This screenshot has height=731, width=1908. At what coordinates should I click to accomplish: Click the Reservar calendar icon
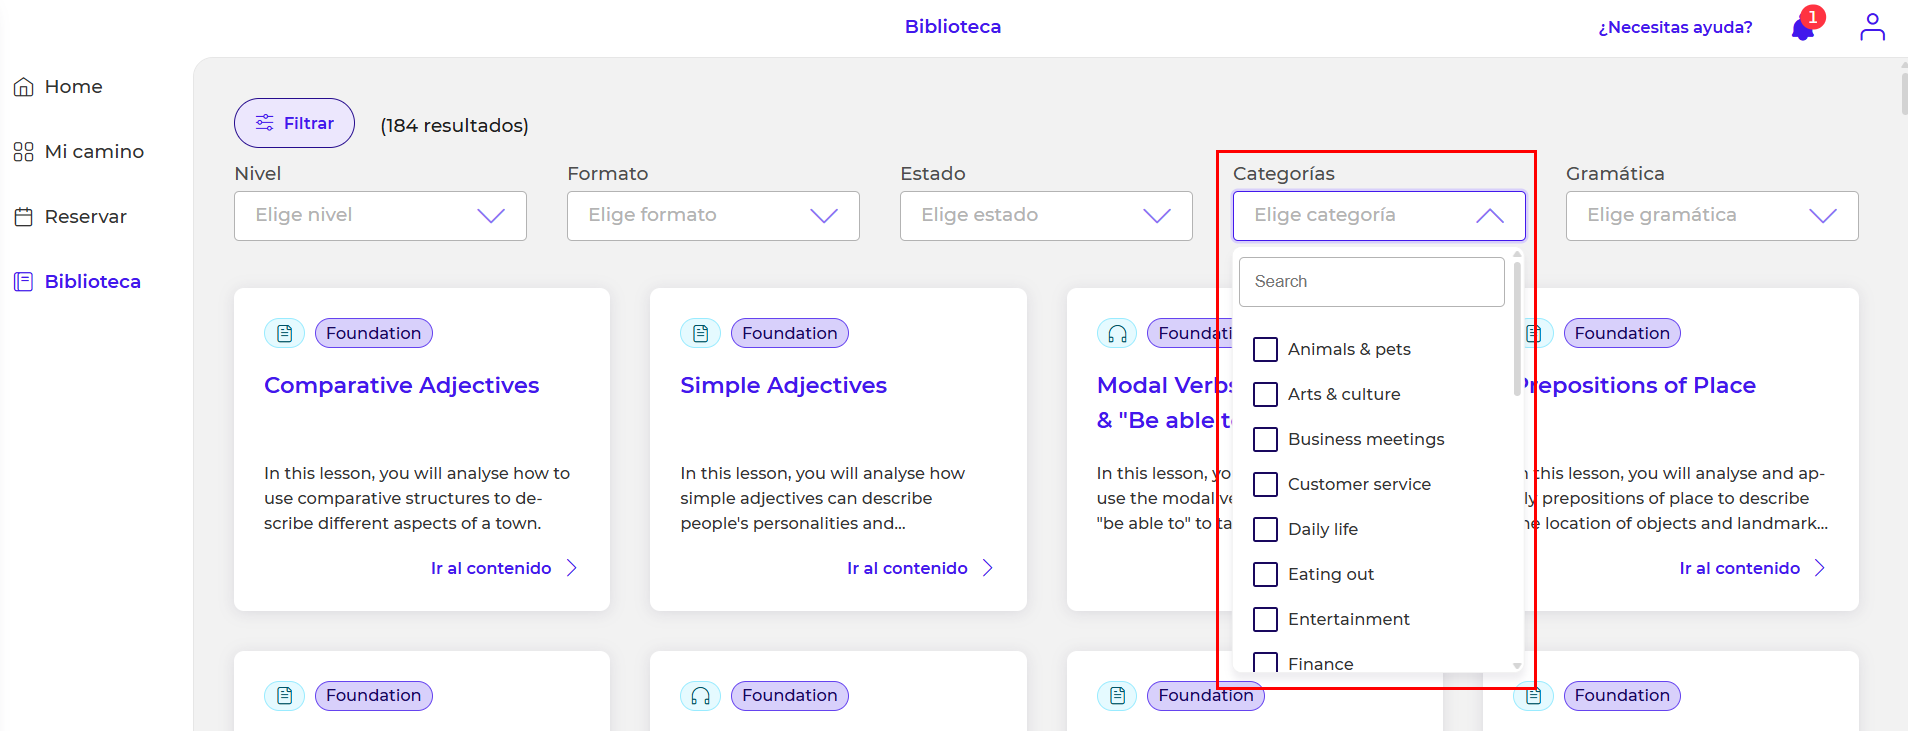pyautogui.click(x=24, y=217)
